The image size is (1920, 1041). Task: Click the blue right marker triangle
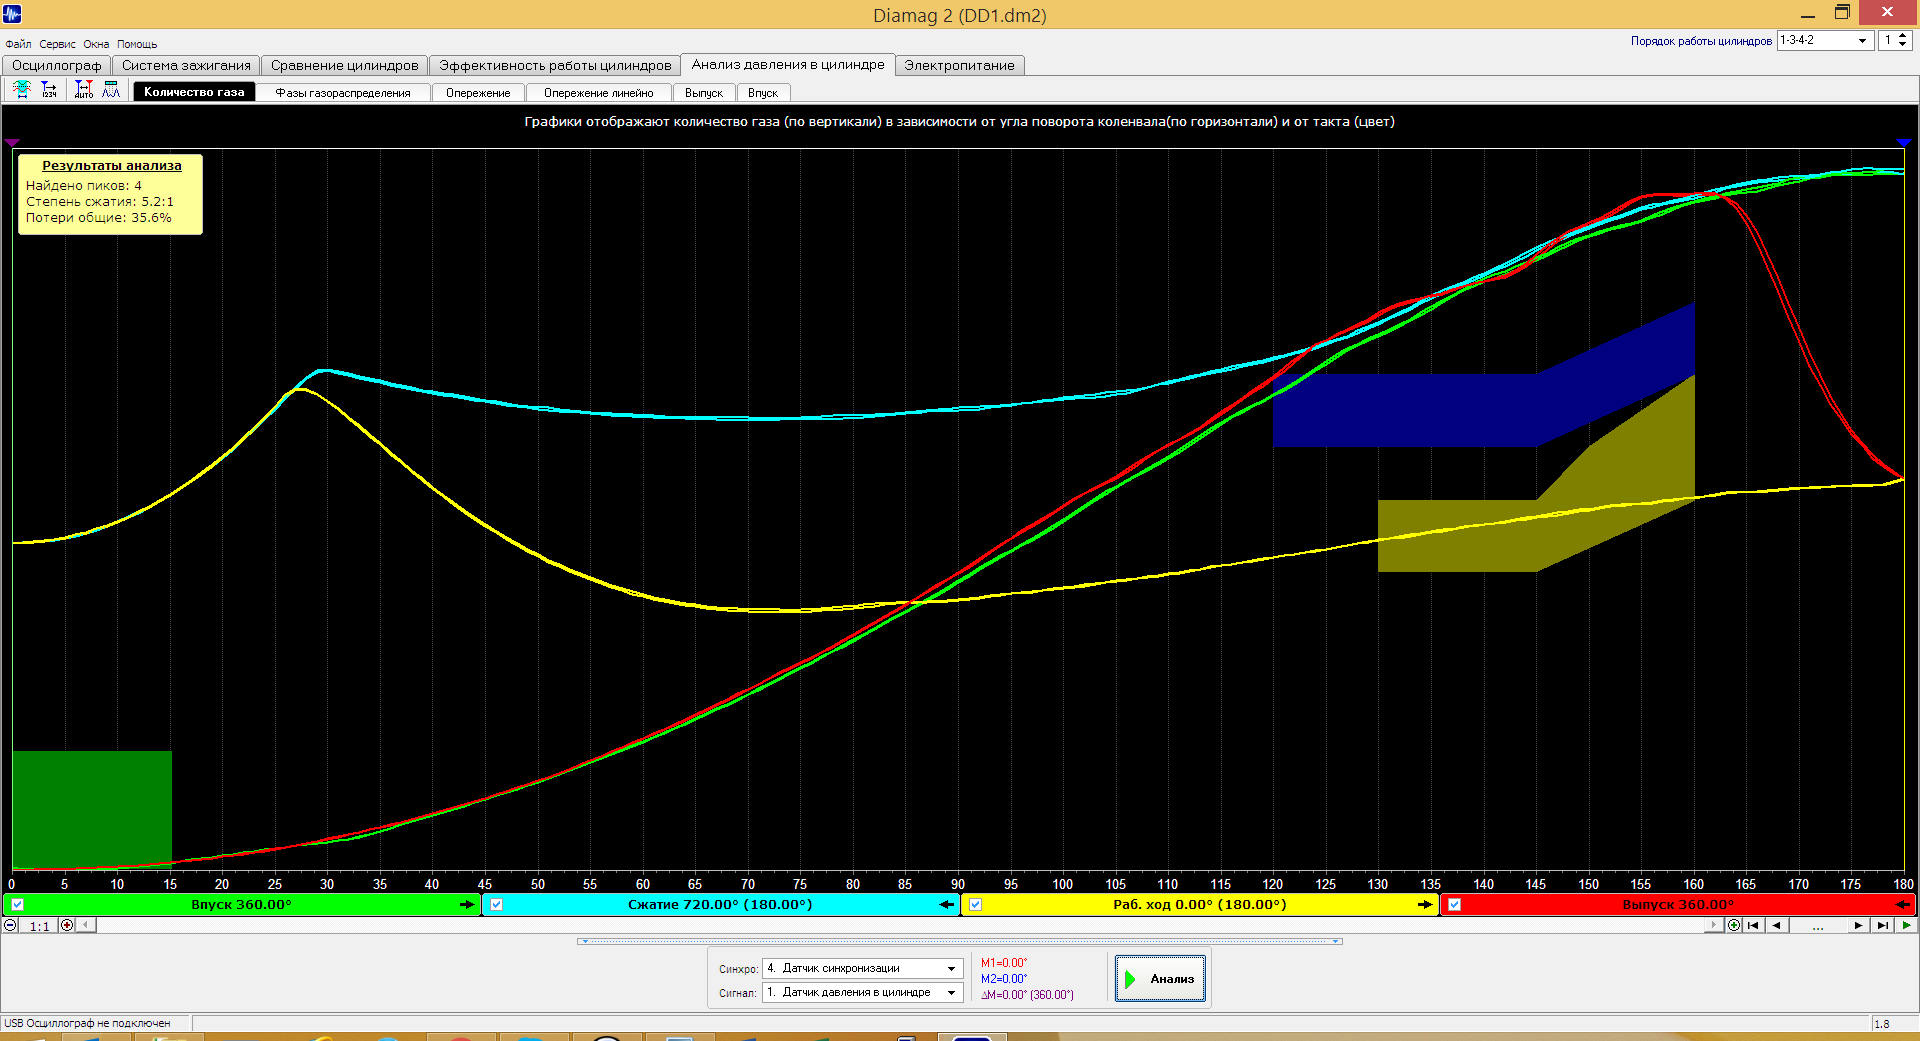coord(1904,143)
